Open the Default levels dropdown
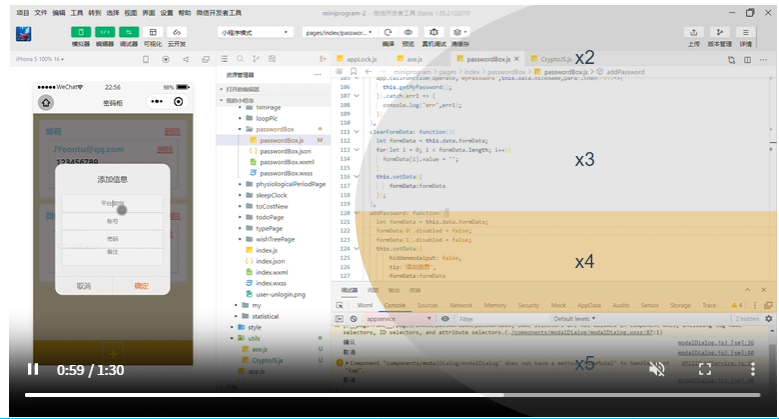This screenshot has height=419, width=779. [x=574, y=319]
